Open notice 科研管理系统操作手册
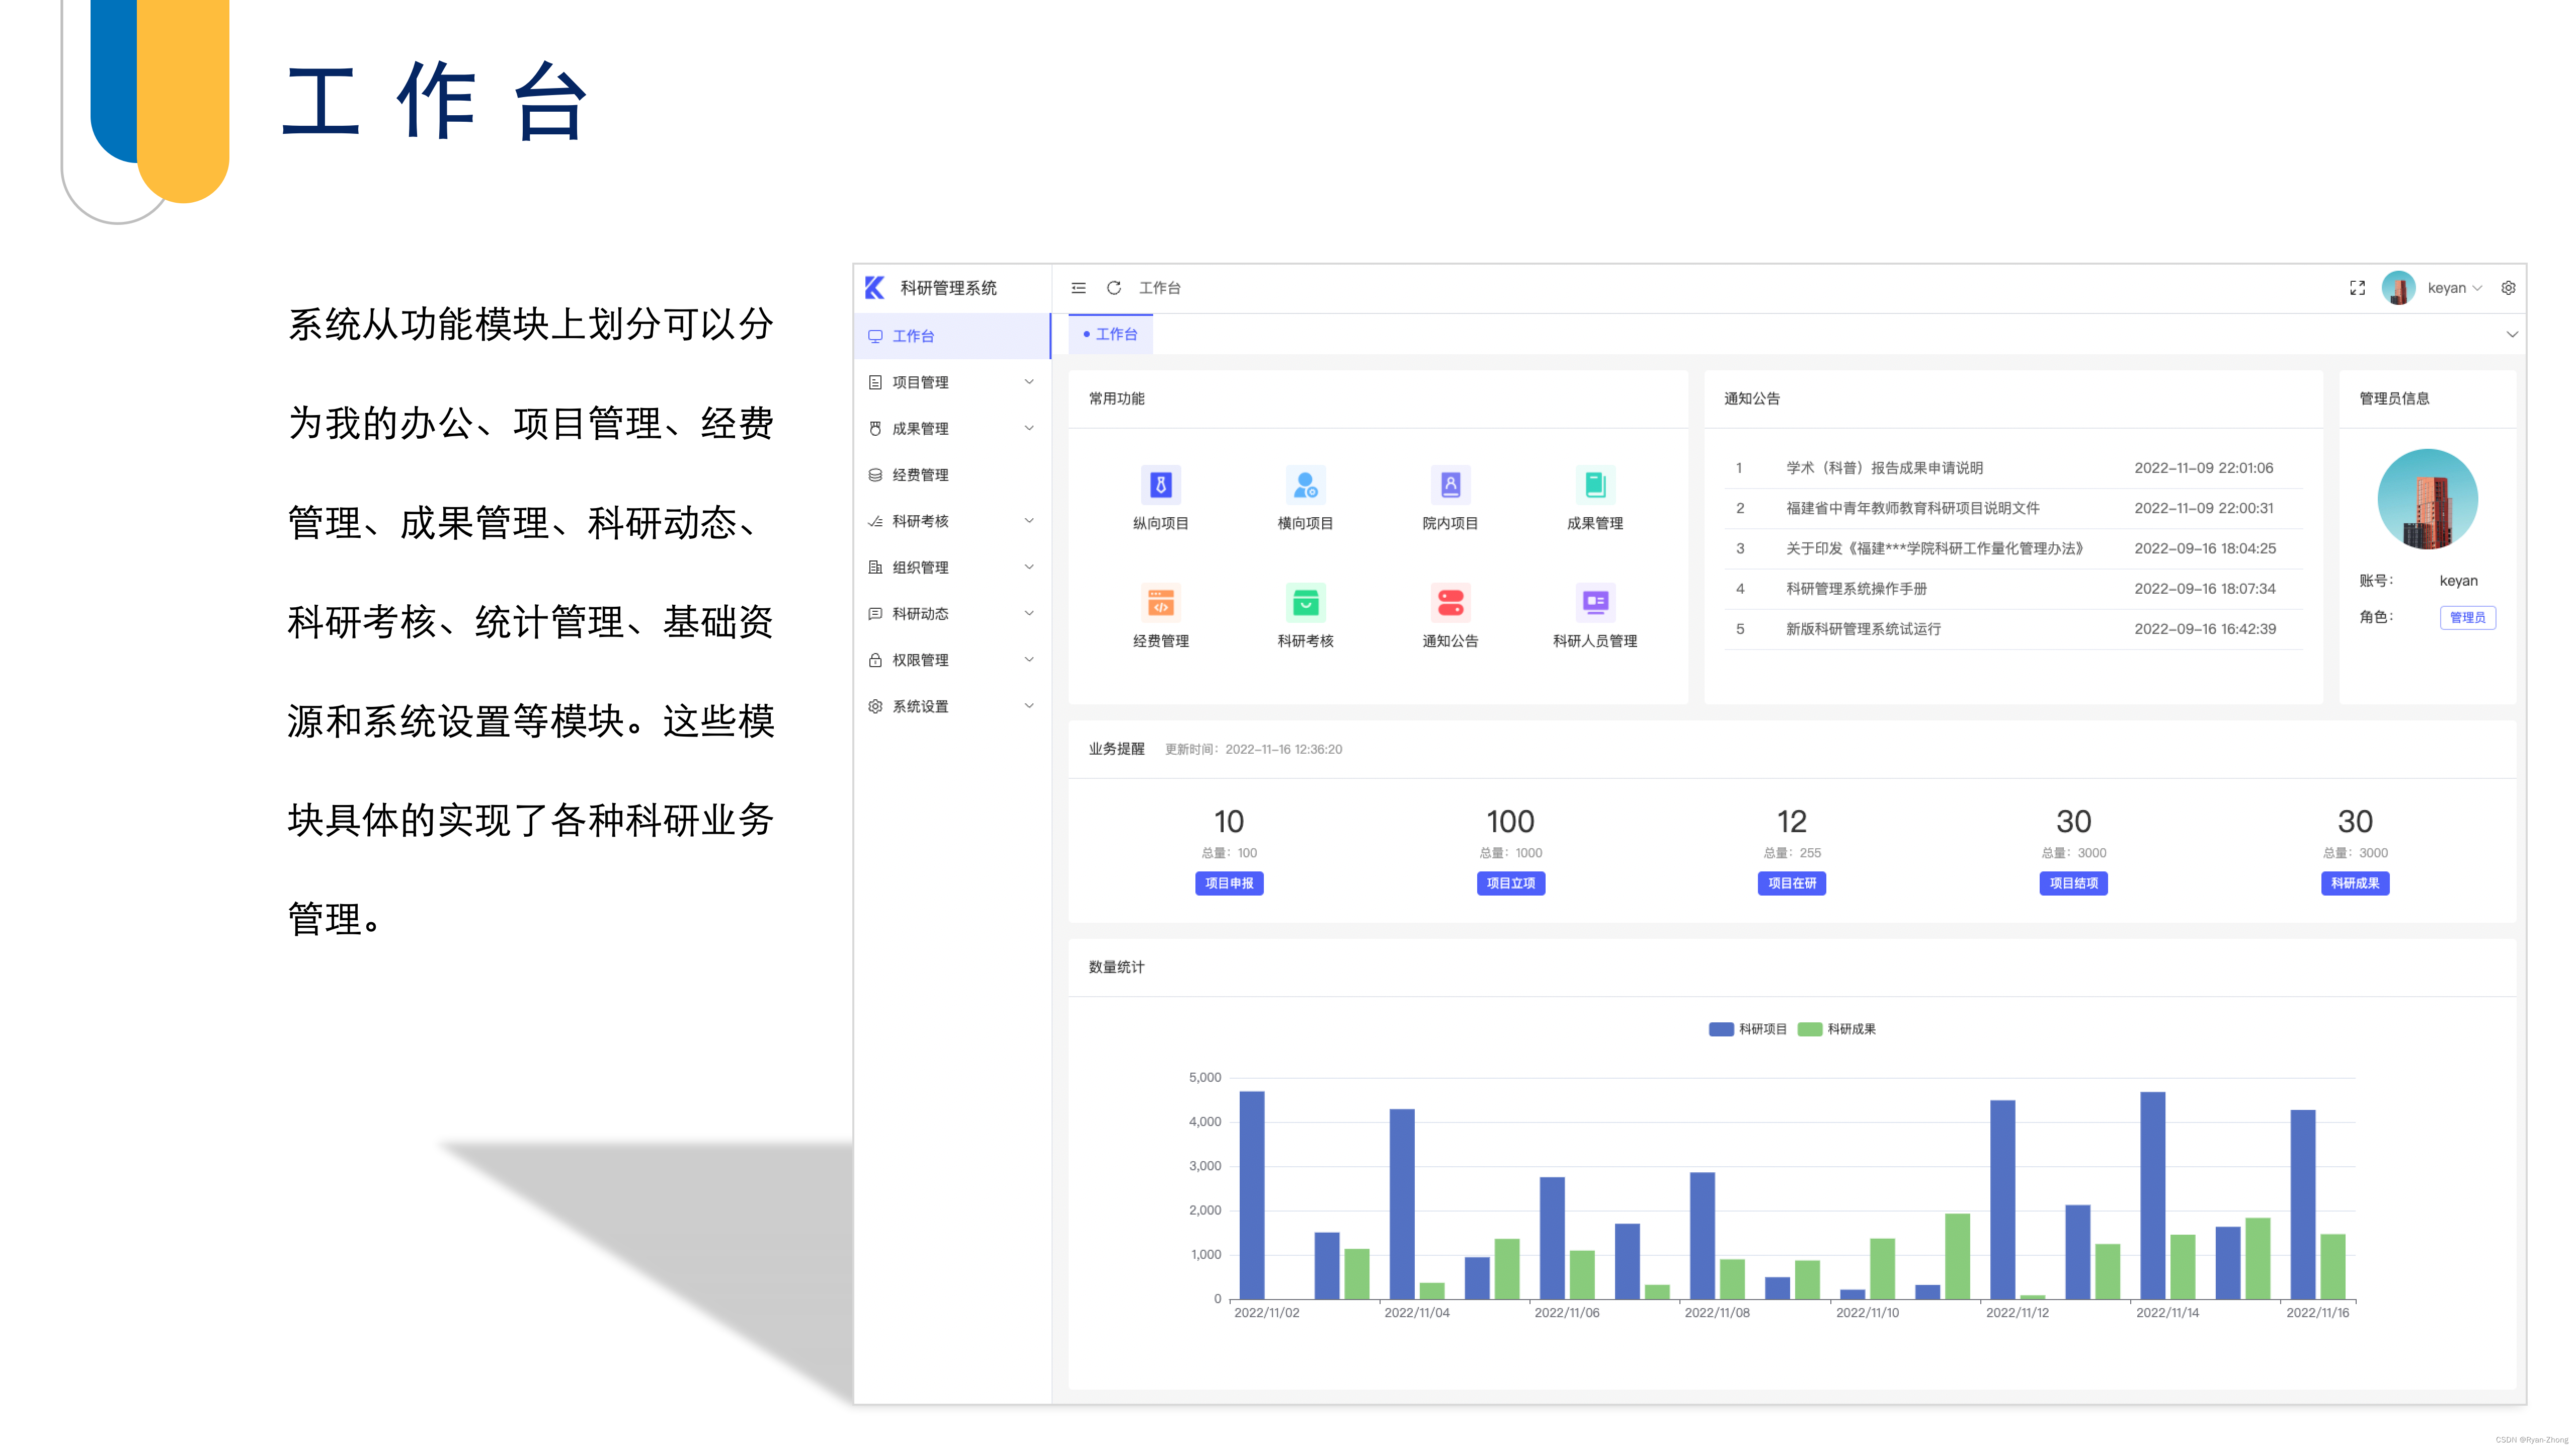The height and width of the screenshot is (1449, 2576). 1856,589
